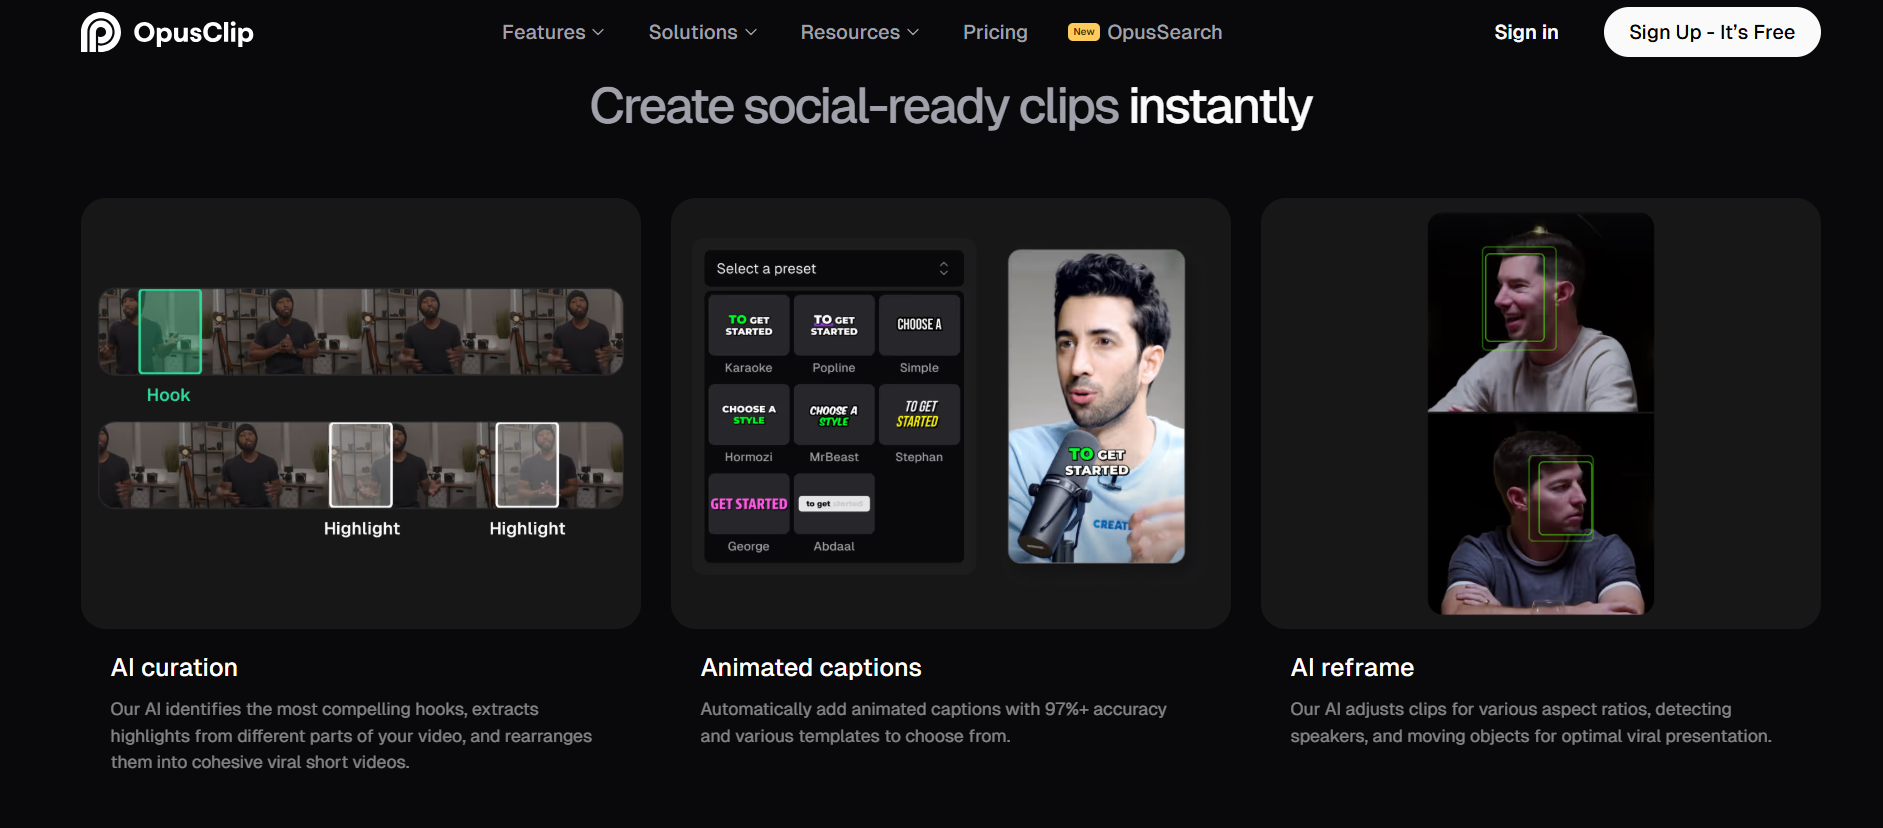Open OpusSearch from the navigation bar
Screen dimensions: 1883x828
coord(1145,32)
